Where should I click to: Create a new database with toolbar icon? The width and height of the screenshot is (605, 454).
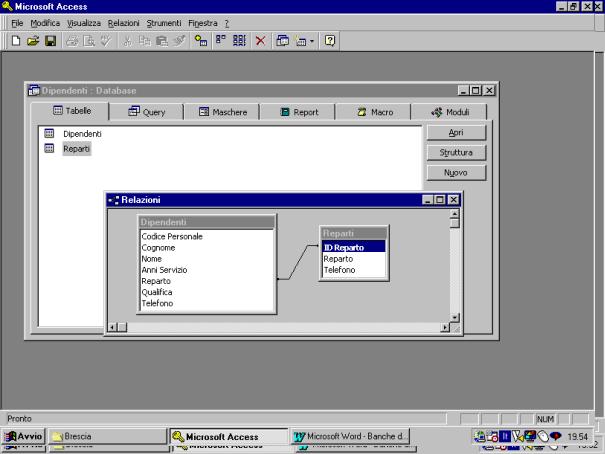pyautogui.click(x=16, y=41)
